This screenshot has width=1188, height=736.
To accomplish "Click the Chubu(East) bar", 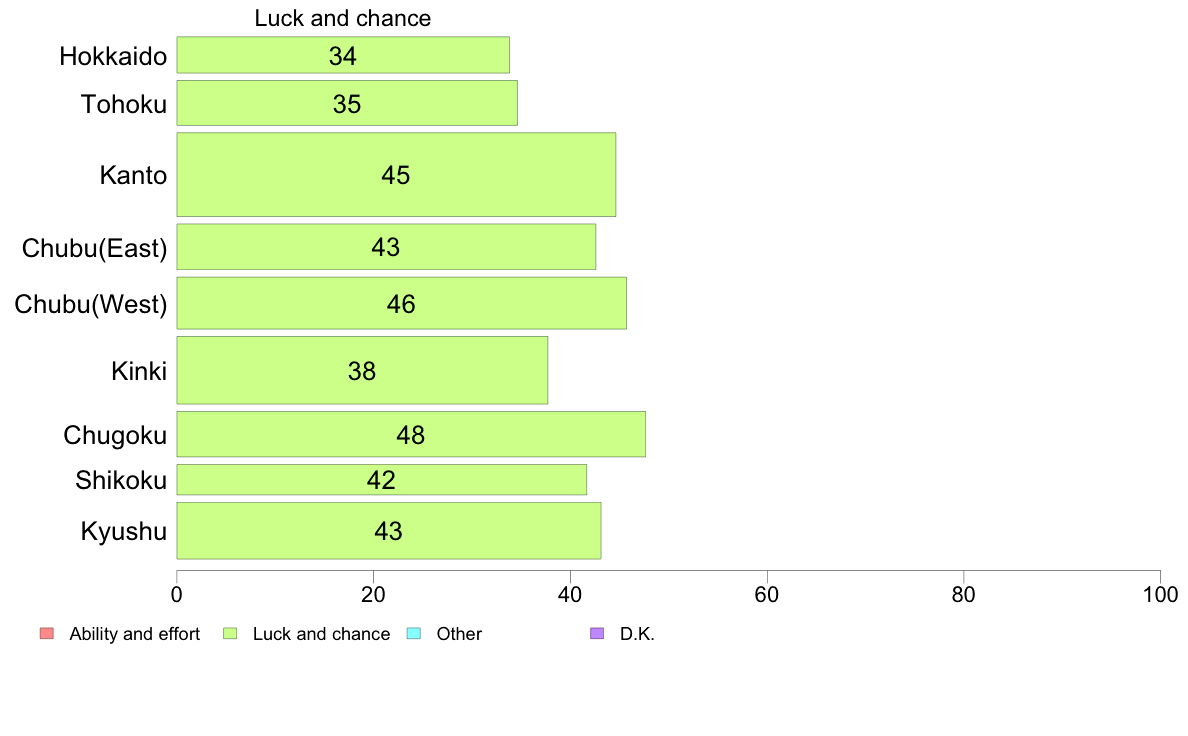I will coord(386,247).
